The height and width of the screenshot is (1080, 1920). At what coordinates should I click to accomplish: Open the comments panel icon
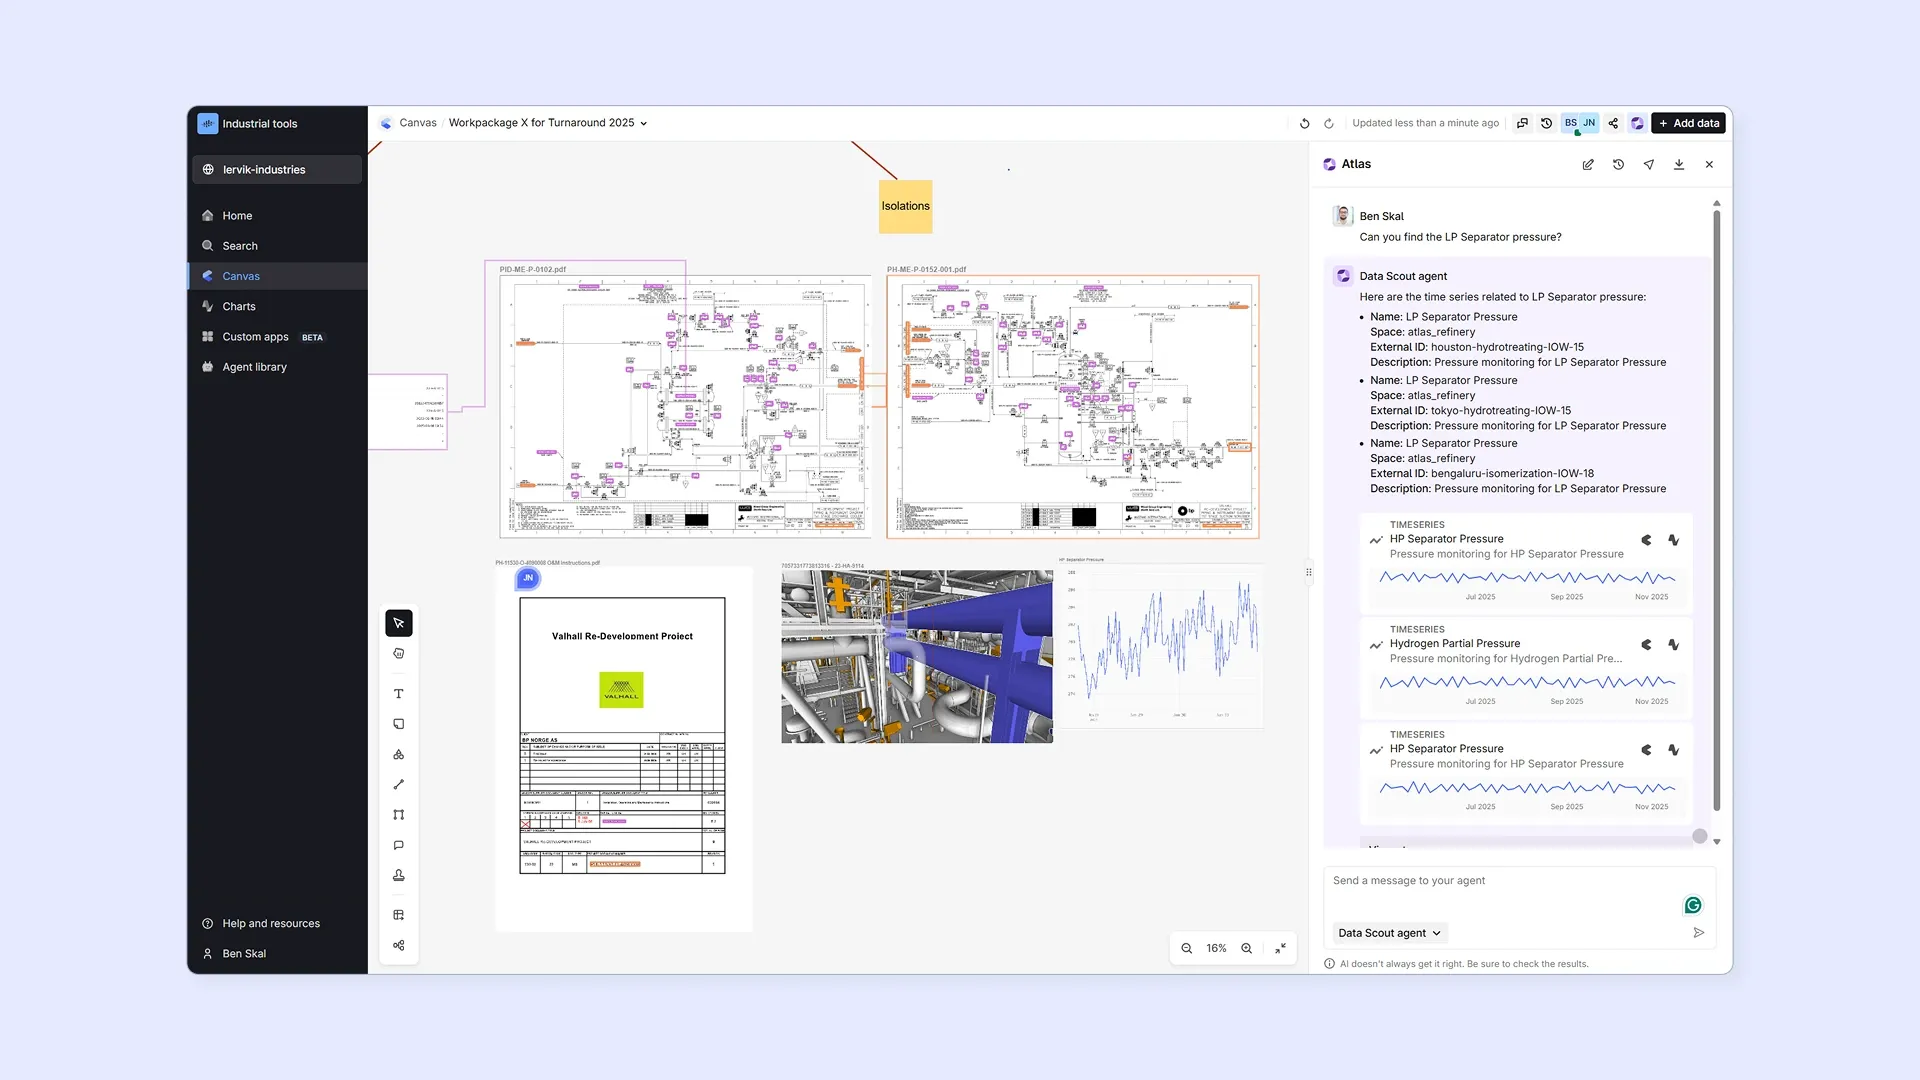click(x=1522, y=123)
